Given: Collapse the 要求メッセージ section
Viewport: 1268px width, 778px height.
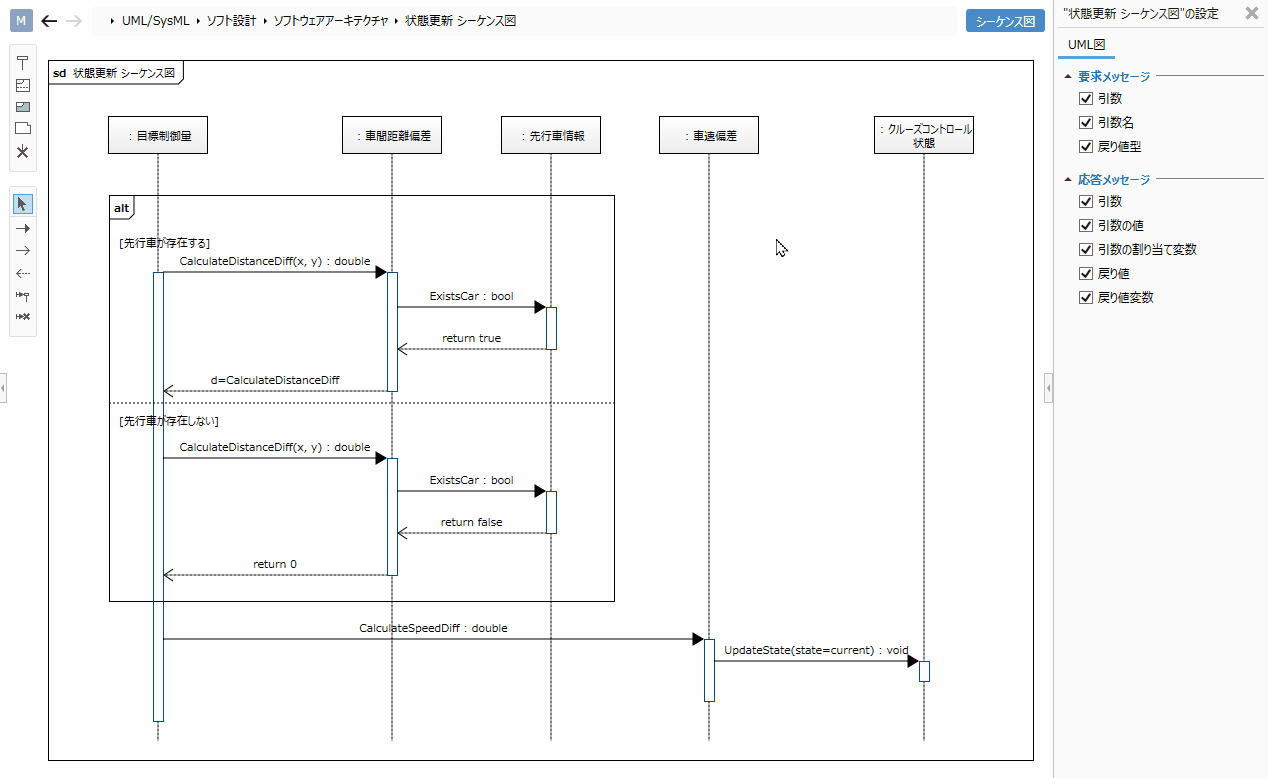Looking at the screenshot, I should tap(1068, 77).
